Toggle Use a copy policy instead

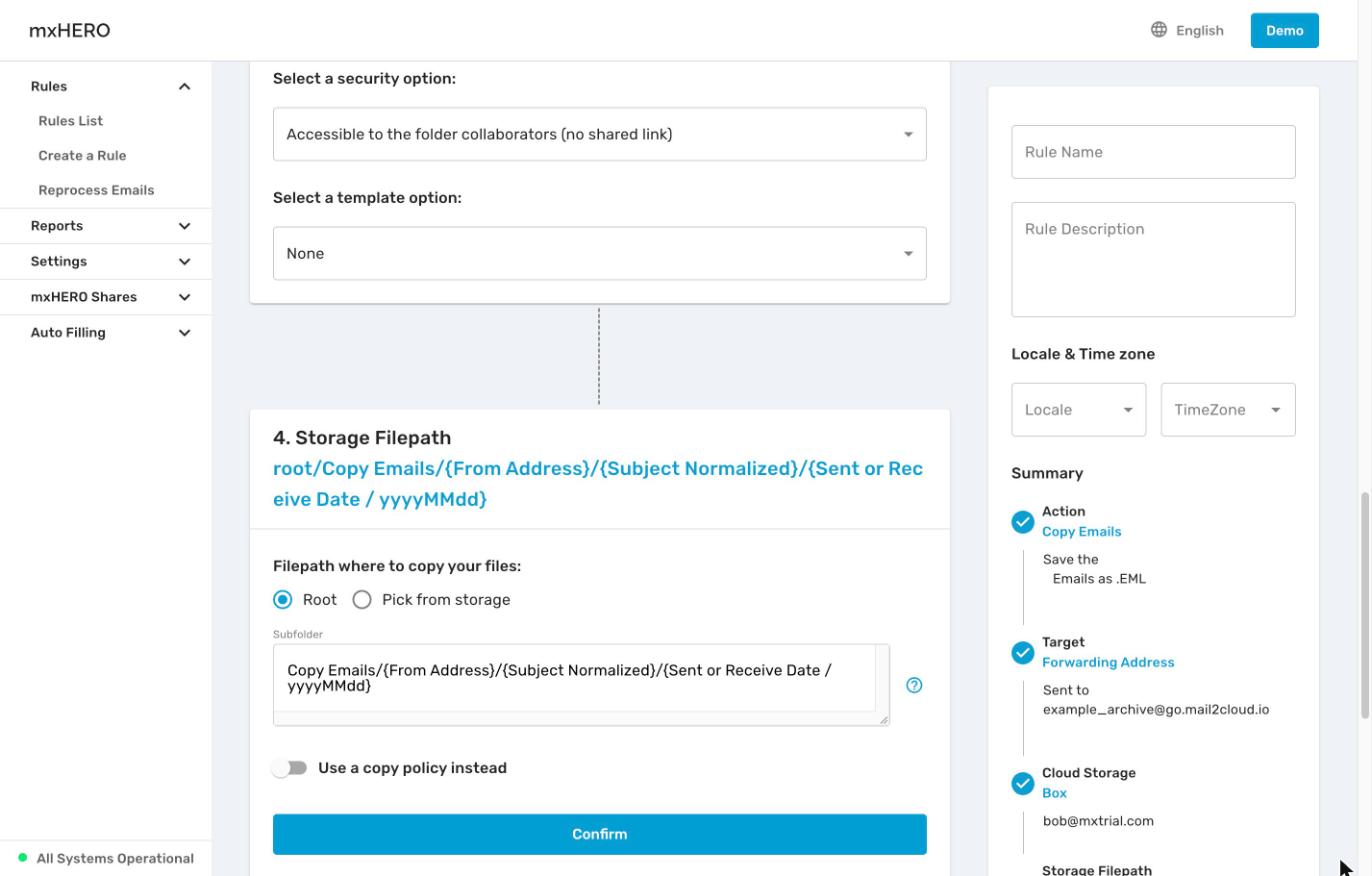coord(290,768)
